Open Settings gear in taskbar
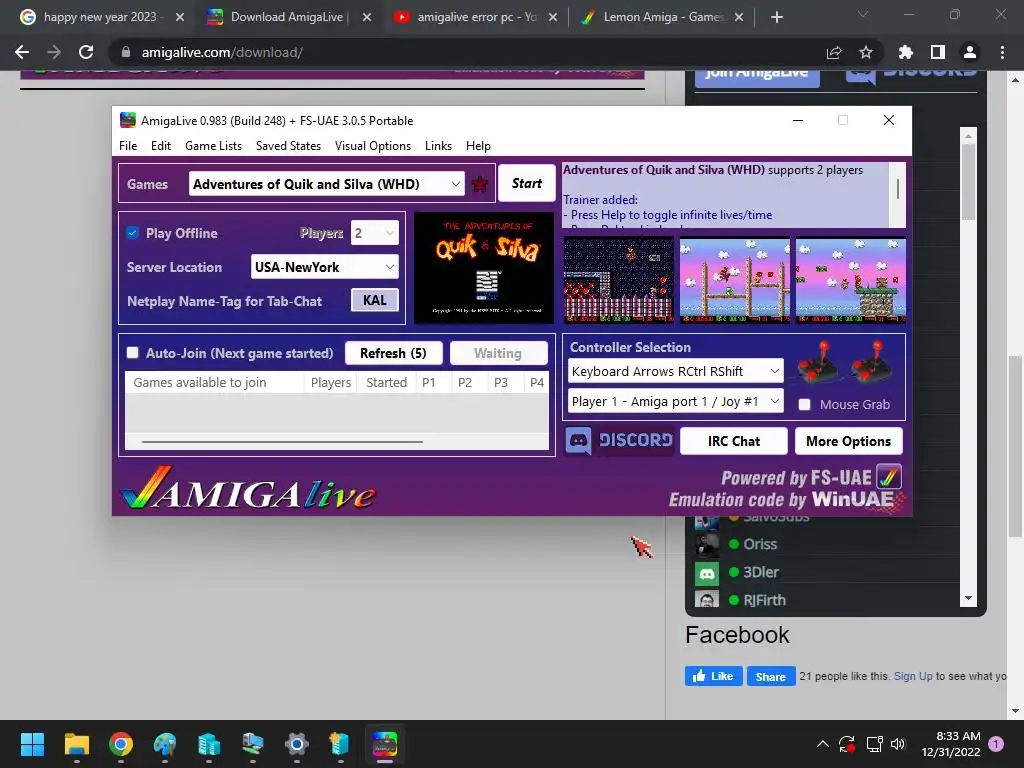This screenshot has width=1024, height=768. coord(296,744)
